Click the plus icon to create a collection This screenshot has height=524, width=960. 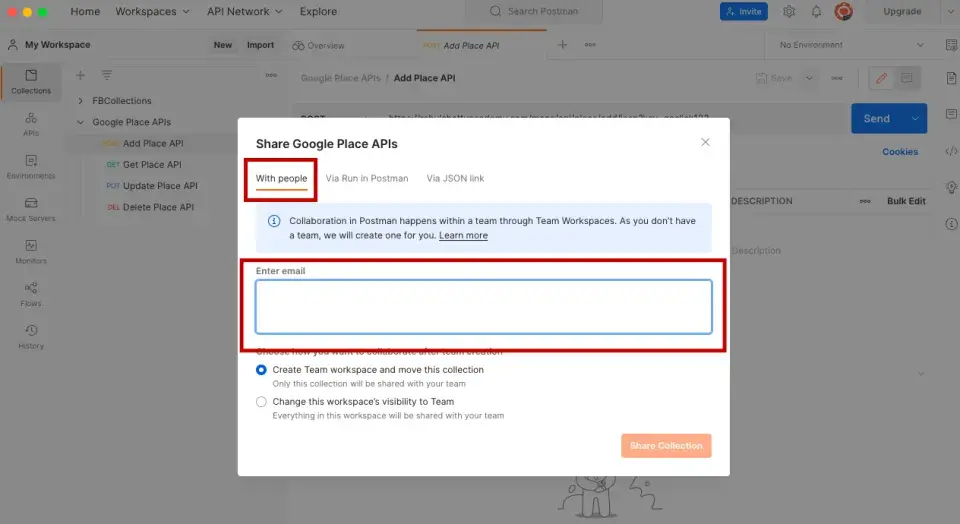pos(80,75)
